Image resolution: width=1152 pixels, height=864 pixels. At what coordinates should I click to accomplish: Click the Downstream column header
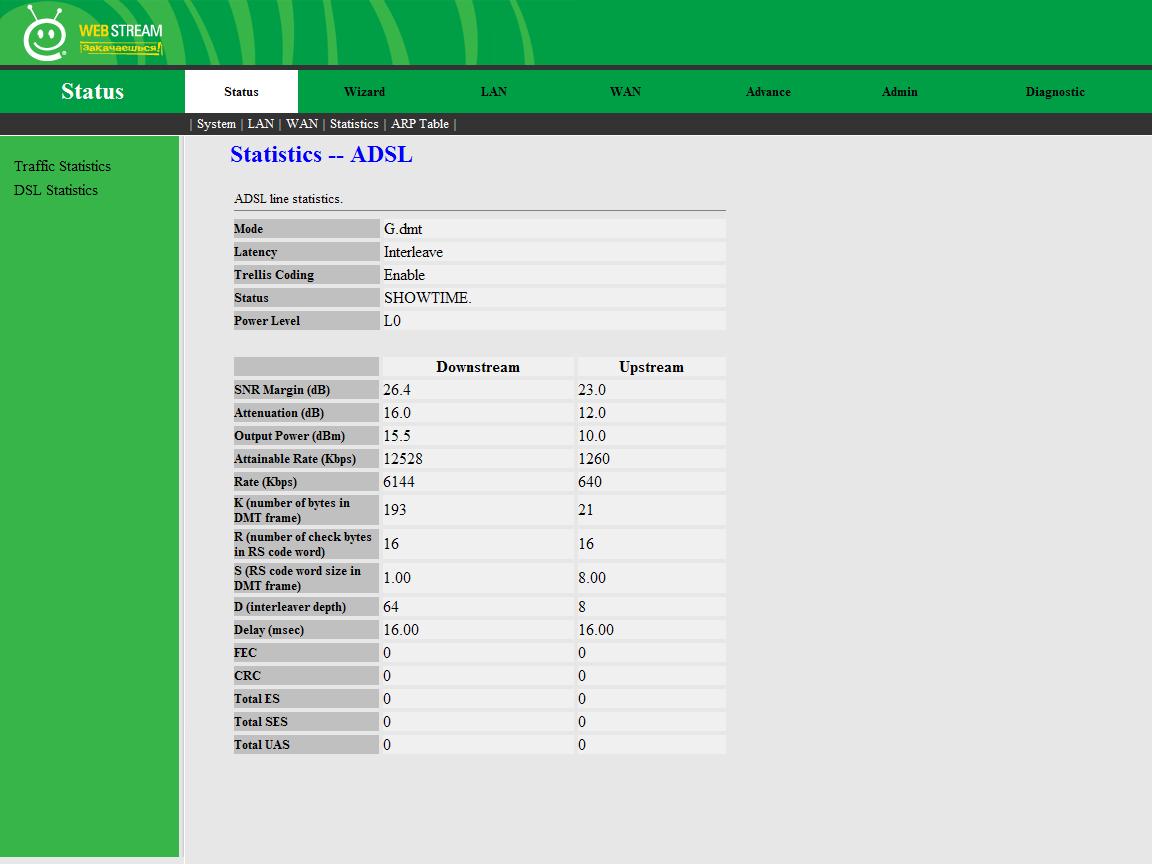tap(478, 367)
